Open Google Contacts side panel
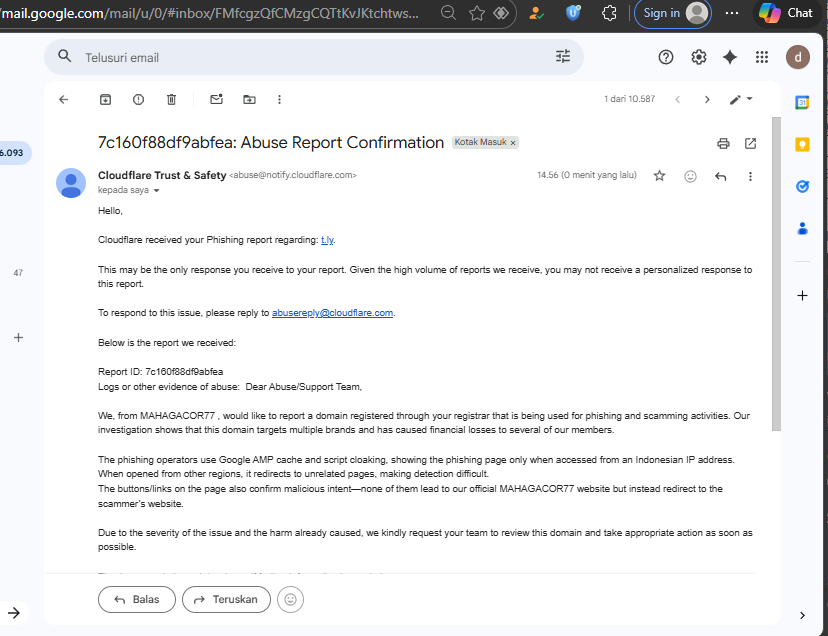This screenshot has height=636, width=828. 802,229
